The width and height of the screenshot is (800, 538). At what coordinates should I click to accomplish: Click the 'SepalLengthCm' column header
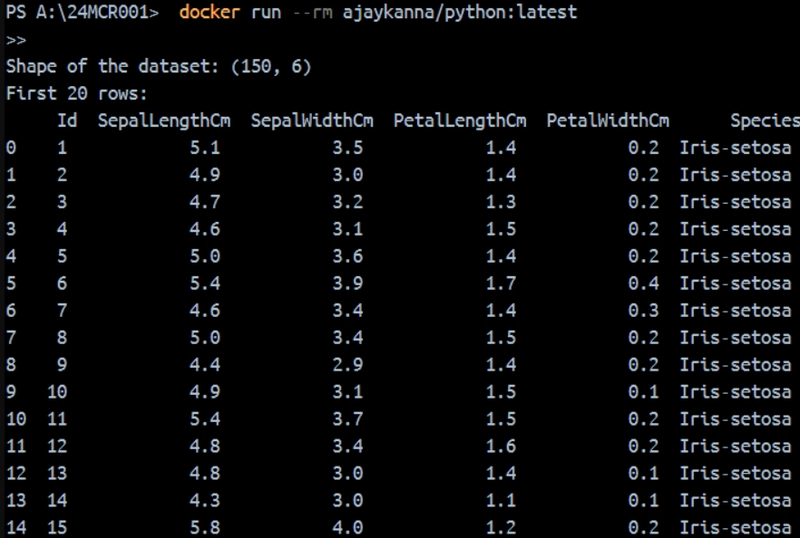164,121
